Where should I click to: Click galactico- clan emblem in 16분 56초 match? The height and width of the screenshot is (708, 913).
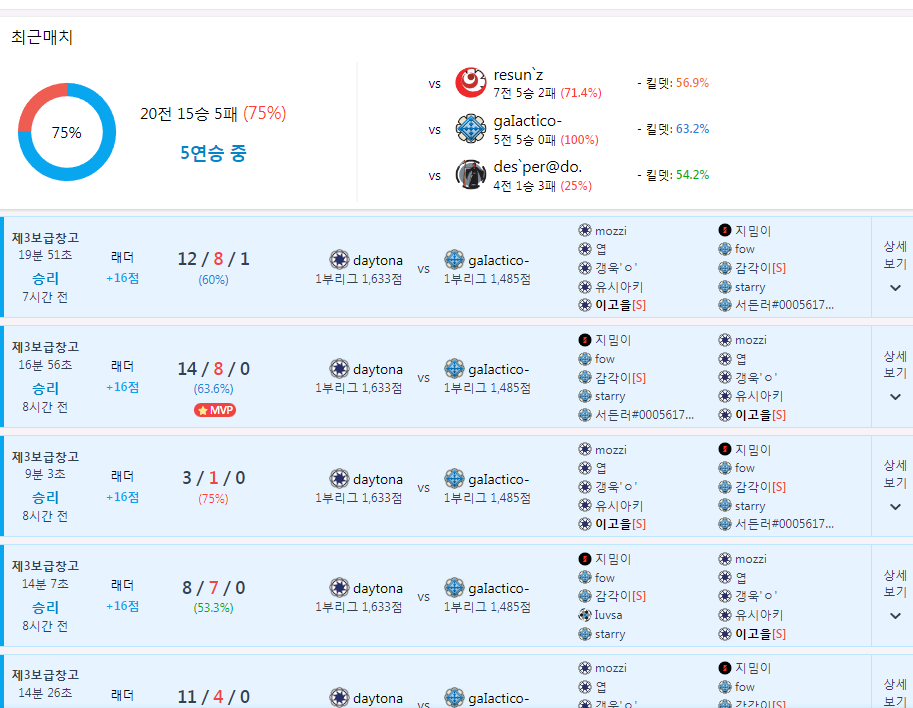[x=454, y=369]
